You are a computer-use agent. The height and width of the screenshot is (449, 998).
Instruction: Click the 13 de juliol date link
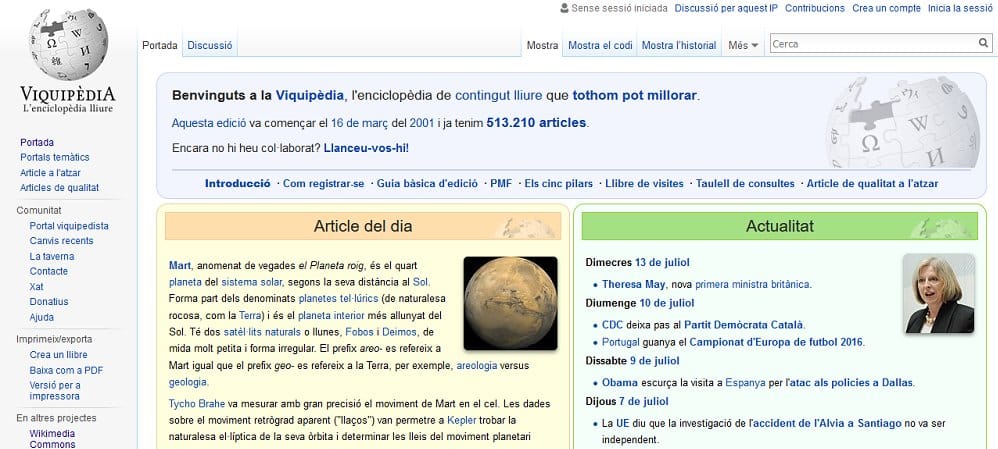coord(662,262)
